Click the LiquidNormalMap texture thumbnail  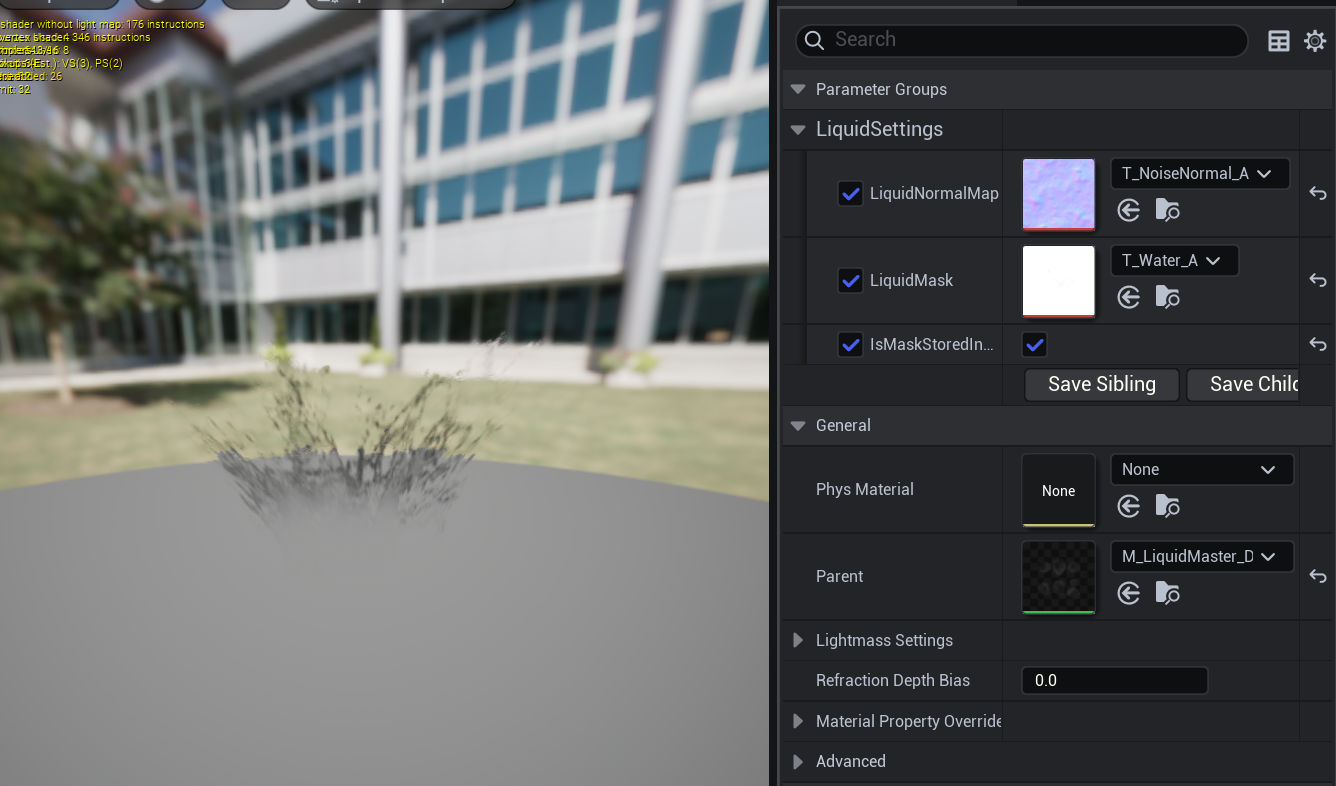(x=1058, y=194)
